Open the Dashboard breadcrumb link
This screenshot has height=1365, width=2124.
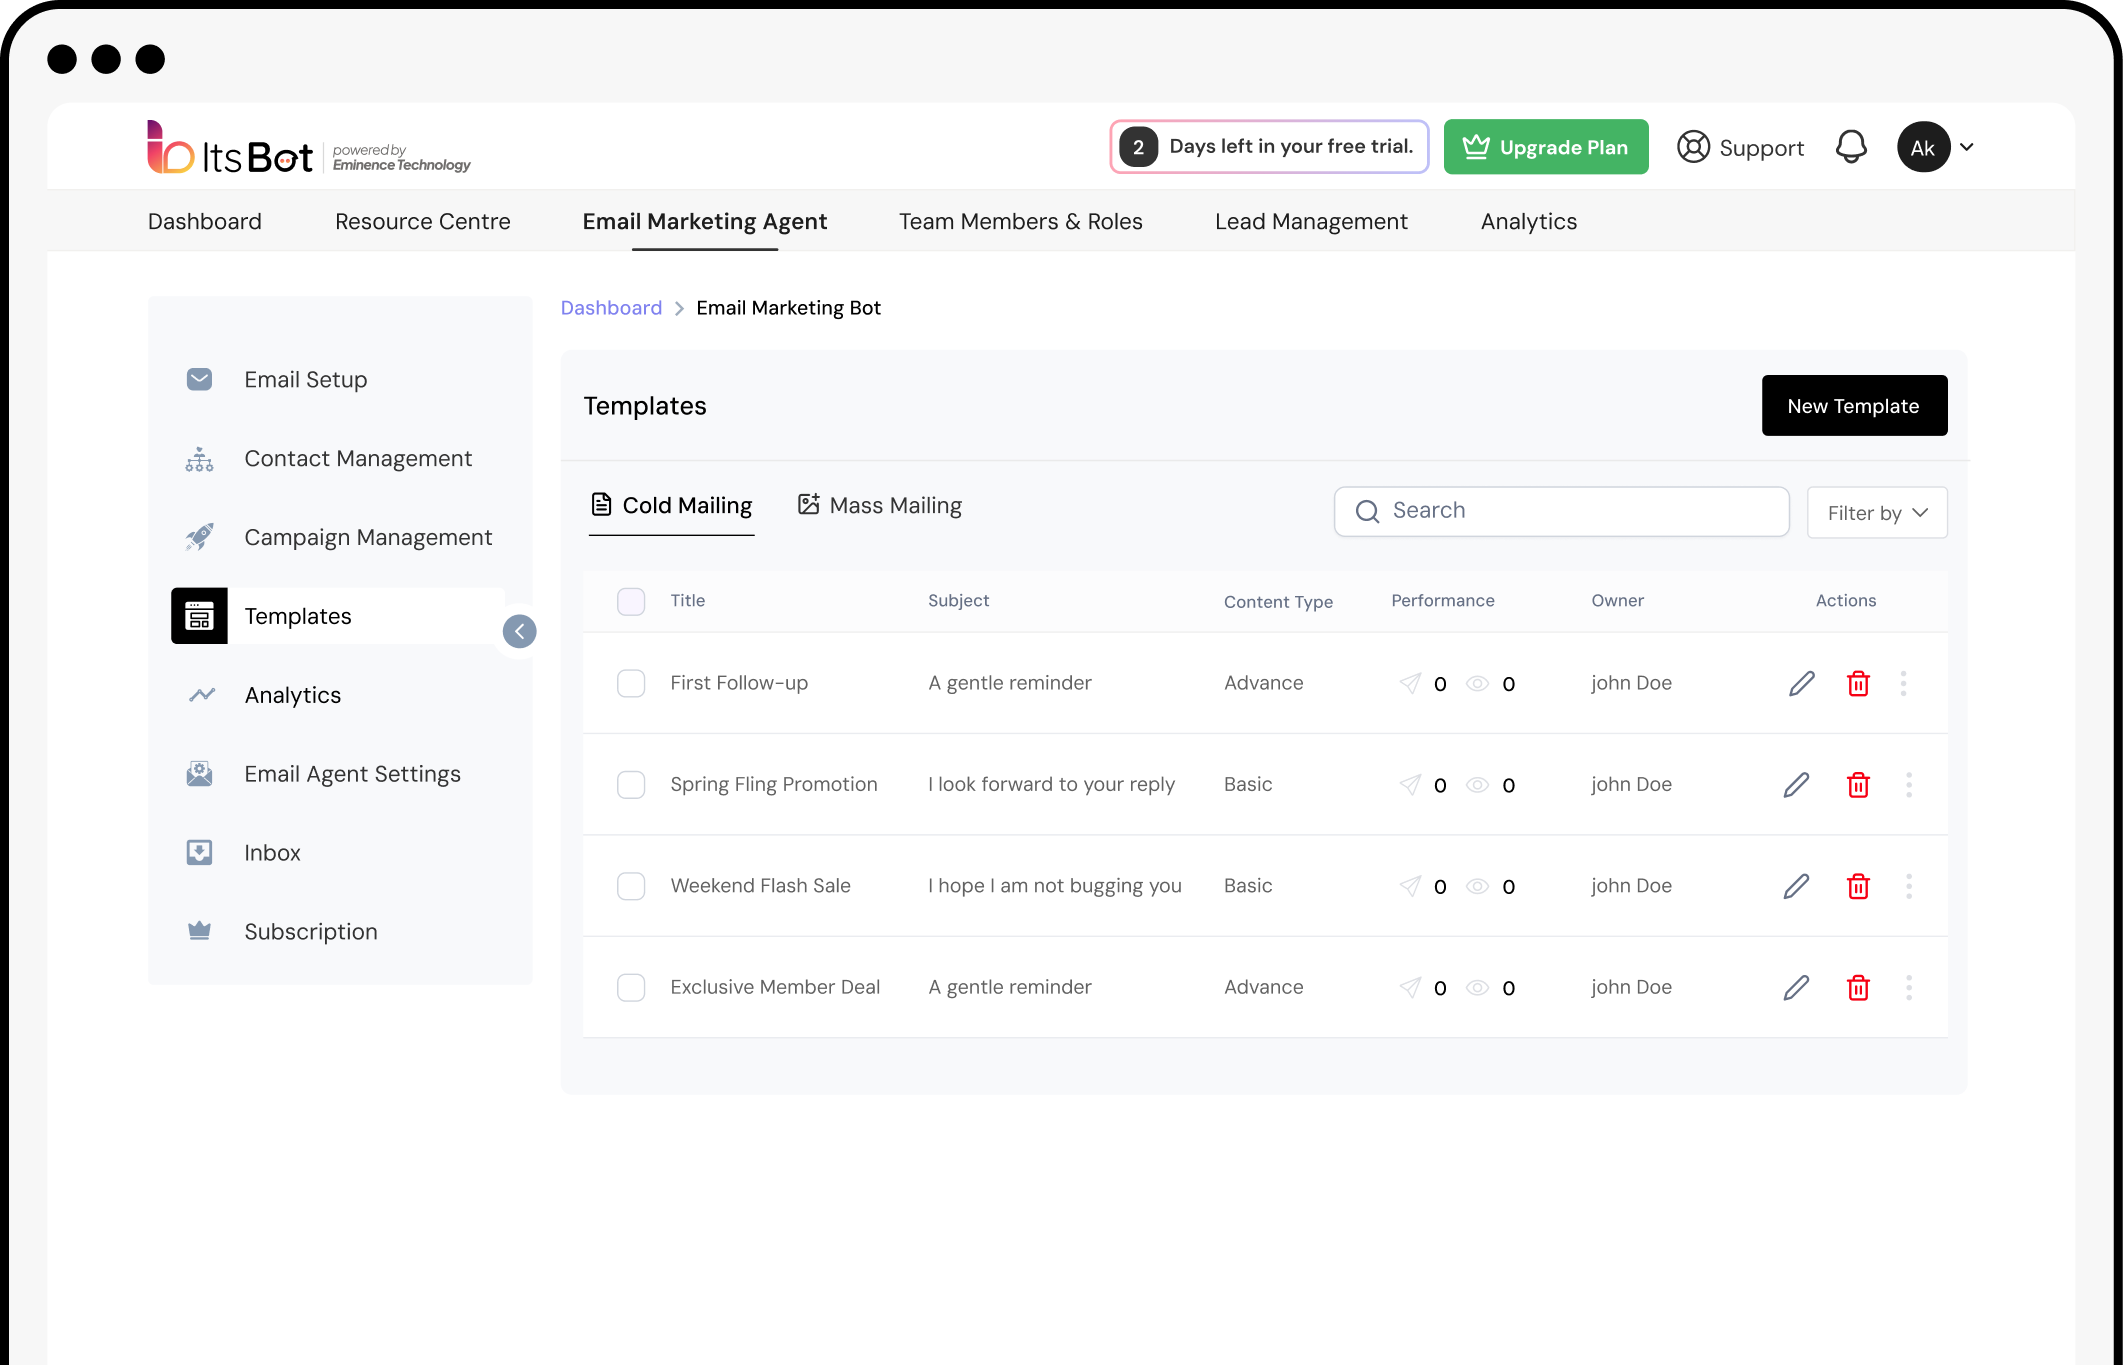tap(611, 307)
